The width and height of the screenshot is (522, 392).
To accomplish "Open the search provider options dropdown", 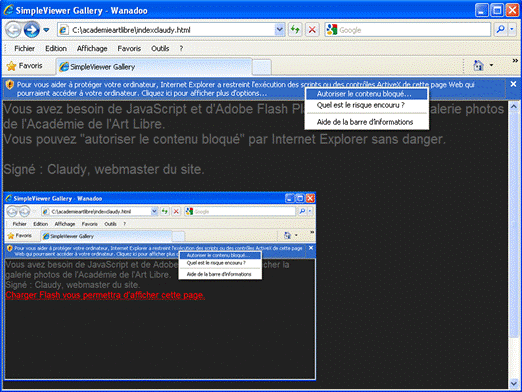I will point(512,30).
